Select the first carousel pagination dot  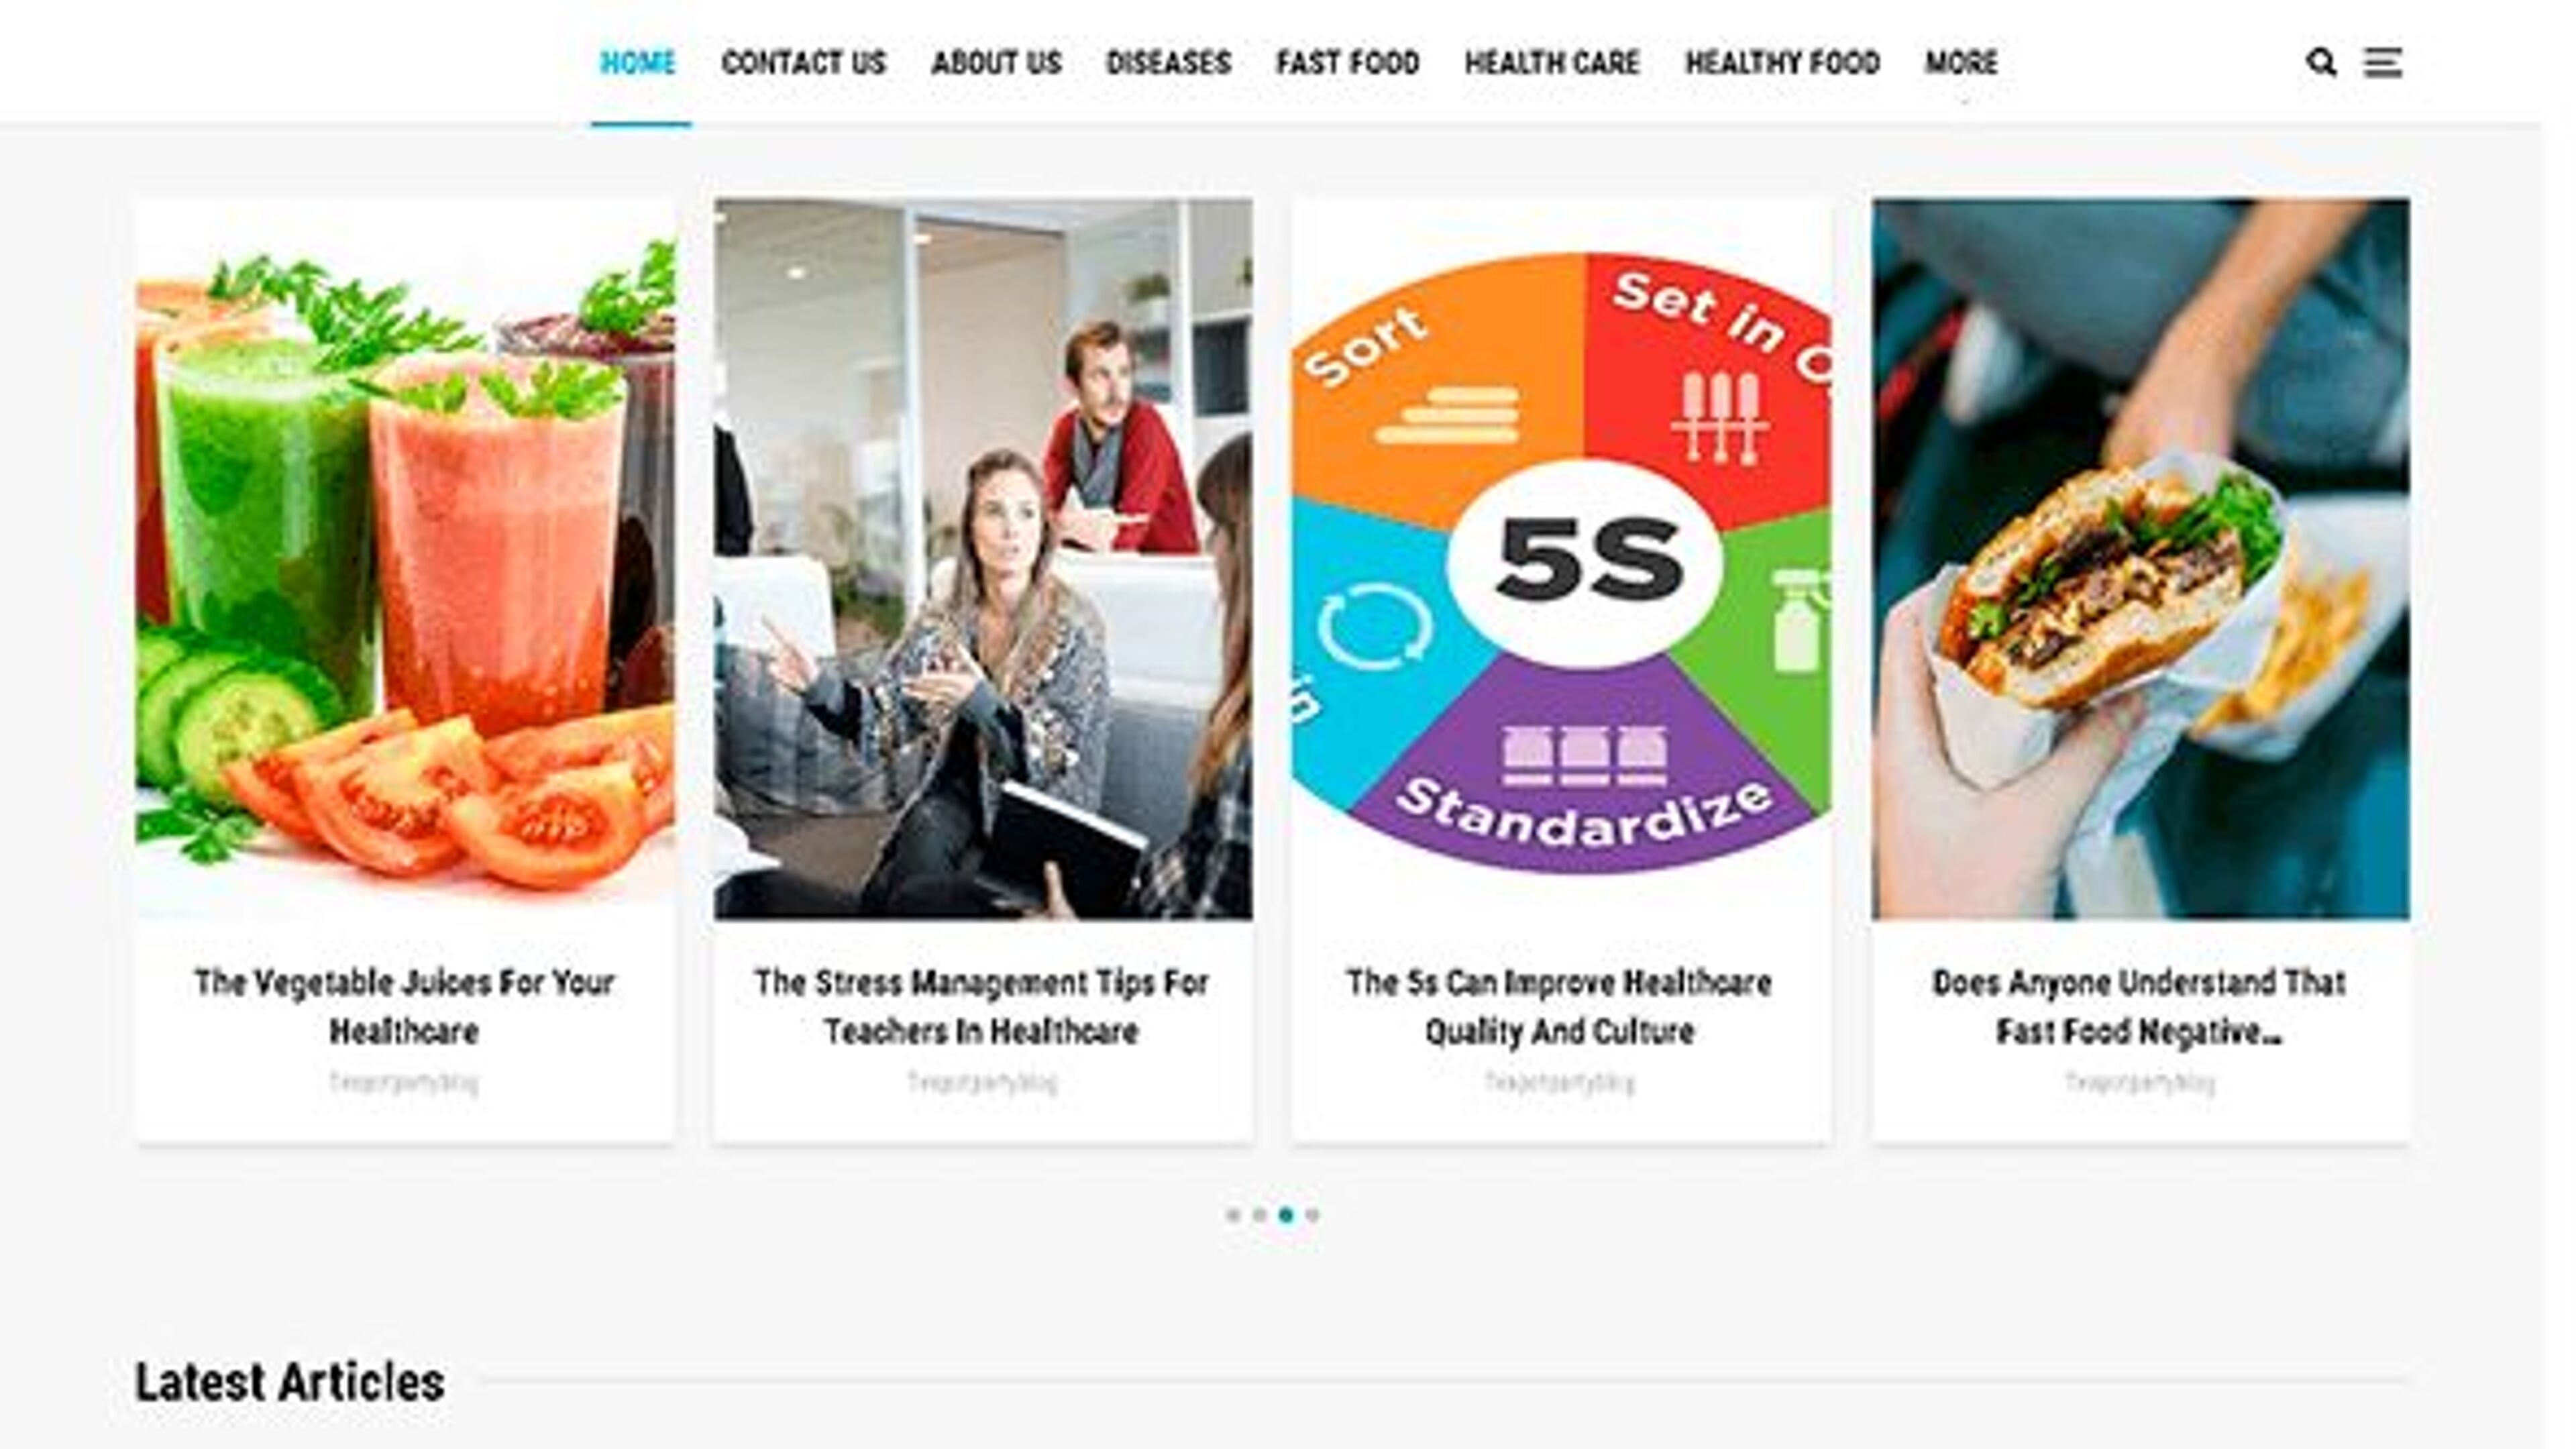pos(1233,1215)
